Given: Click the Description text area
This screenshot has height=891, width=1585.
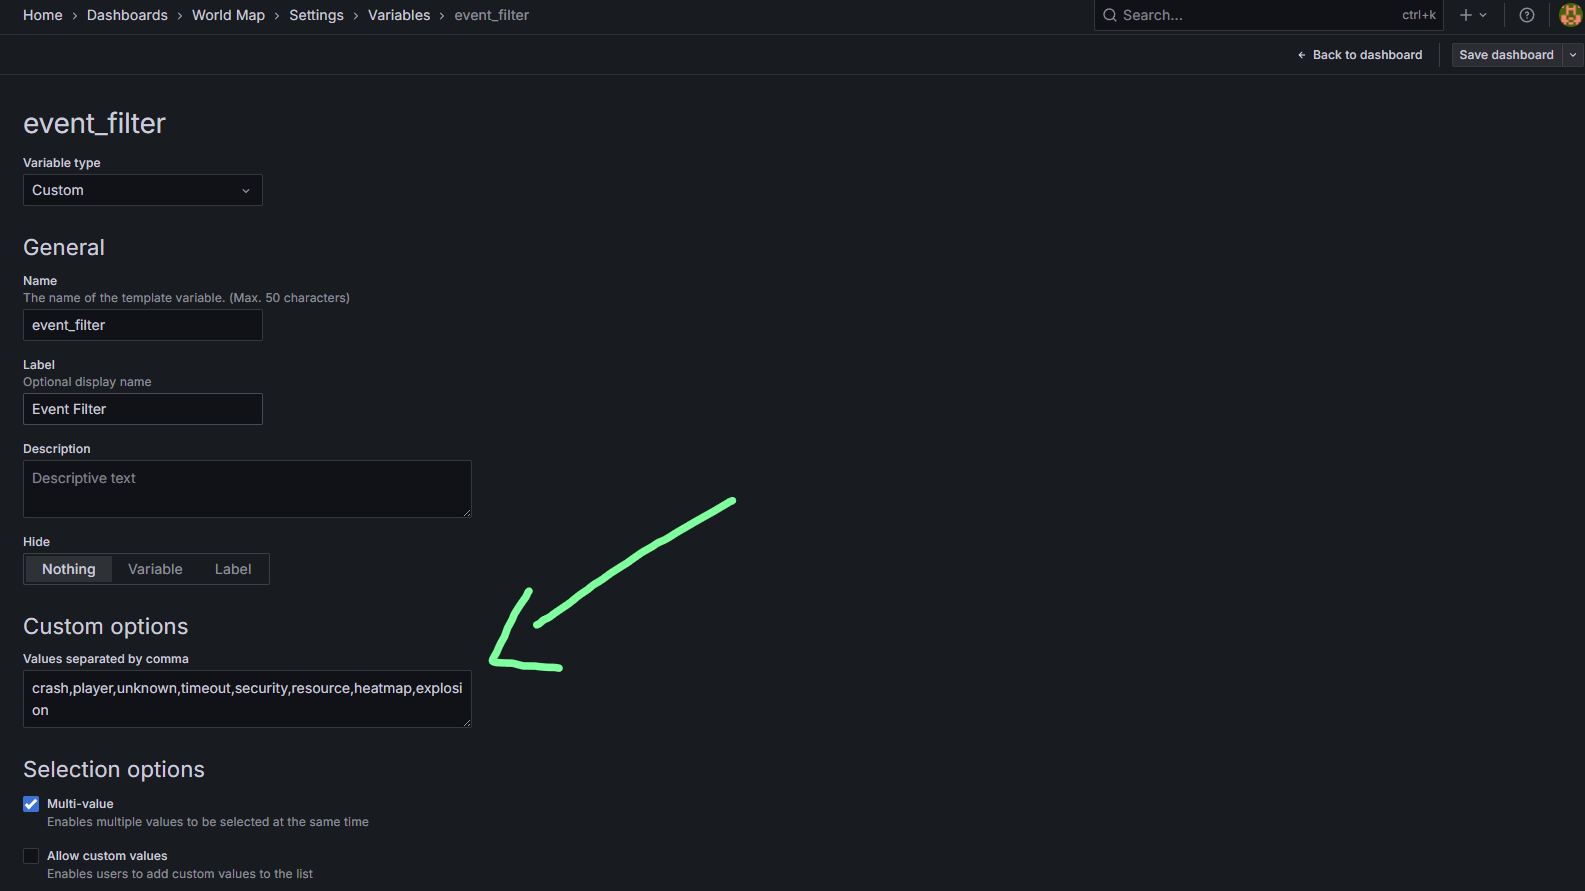Looking at the screenshot, I should [247, 489].
